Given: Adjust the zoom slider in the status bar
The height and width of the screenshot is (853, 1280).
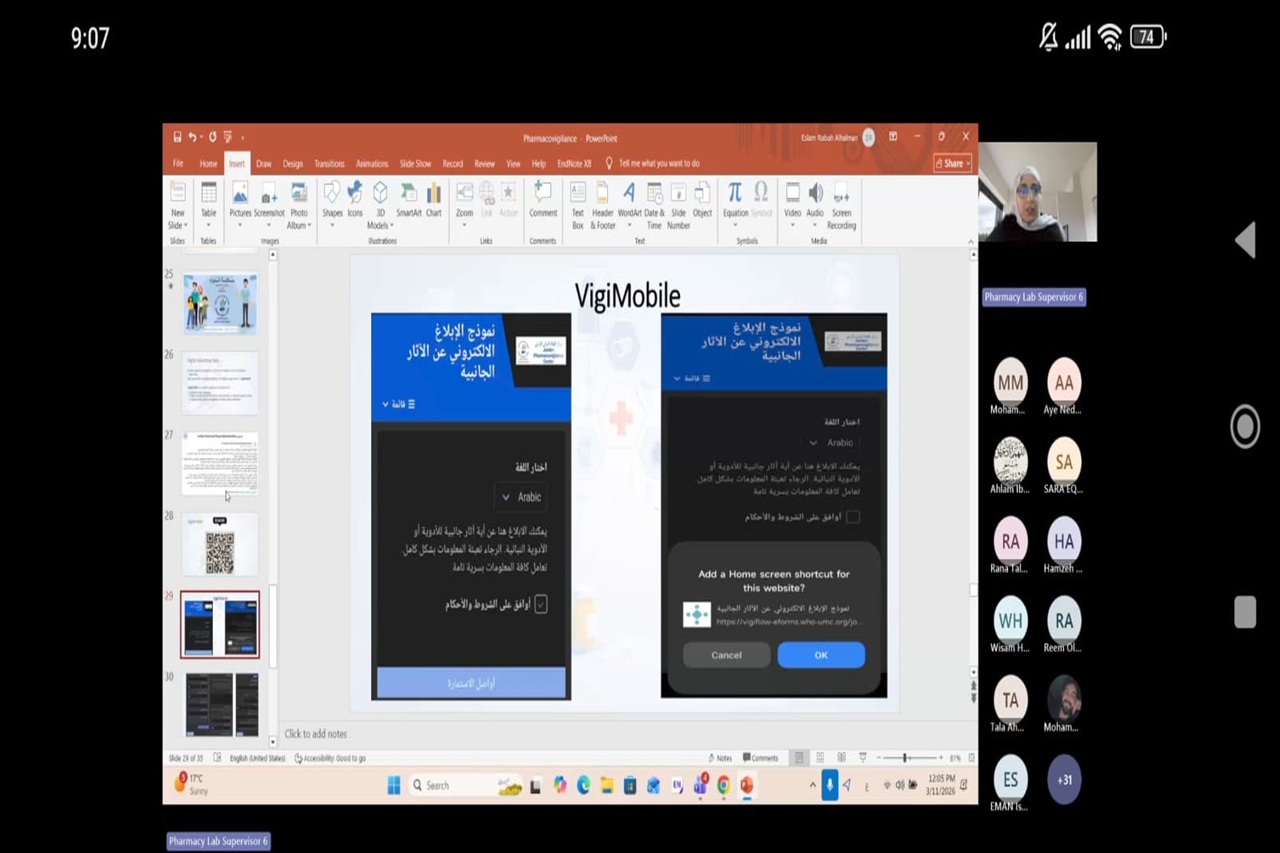Looking at the screenshot, I should coord(905,758).
